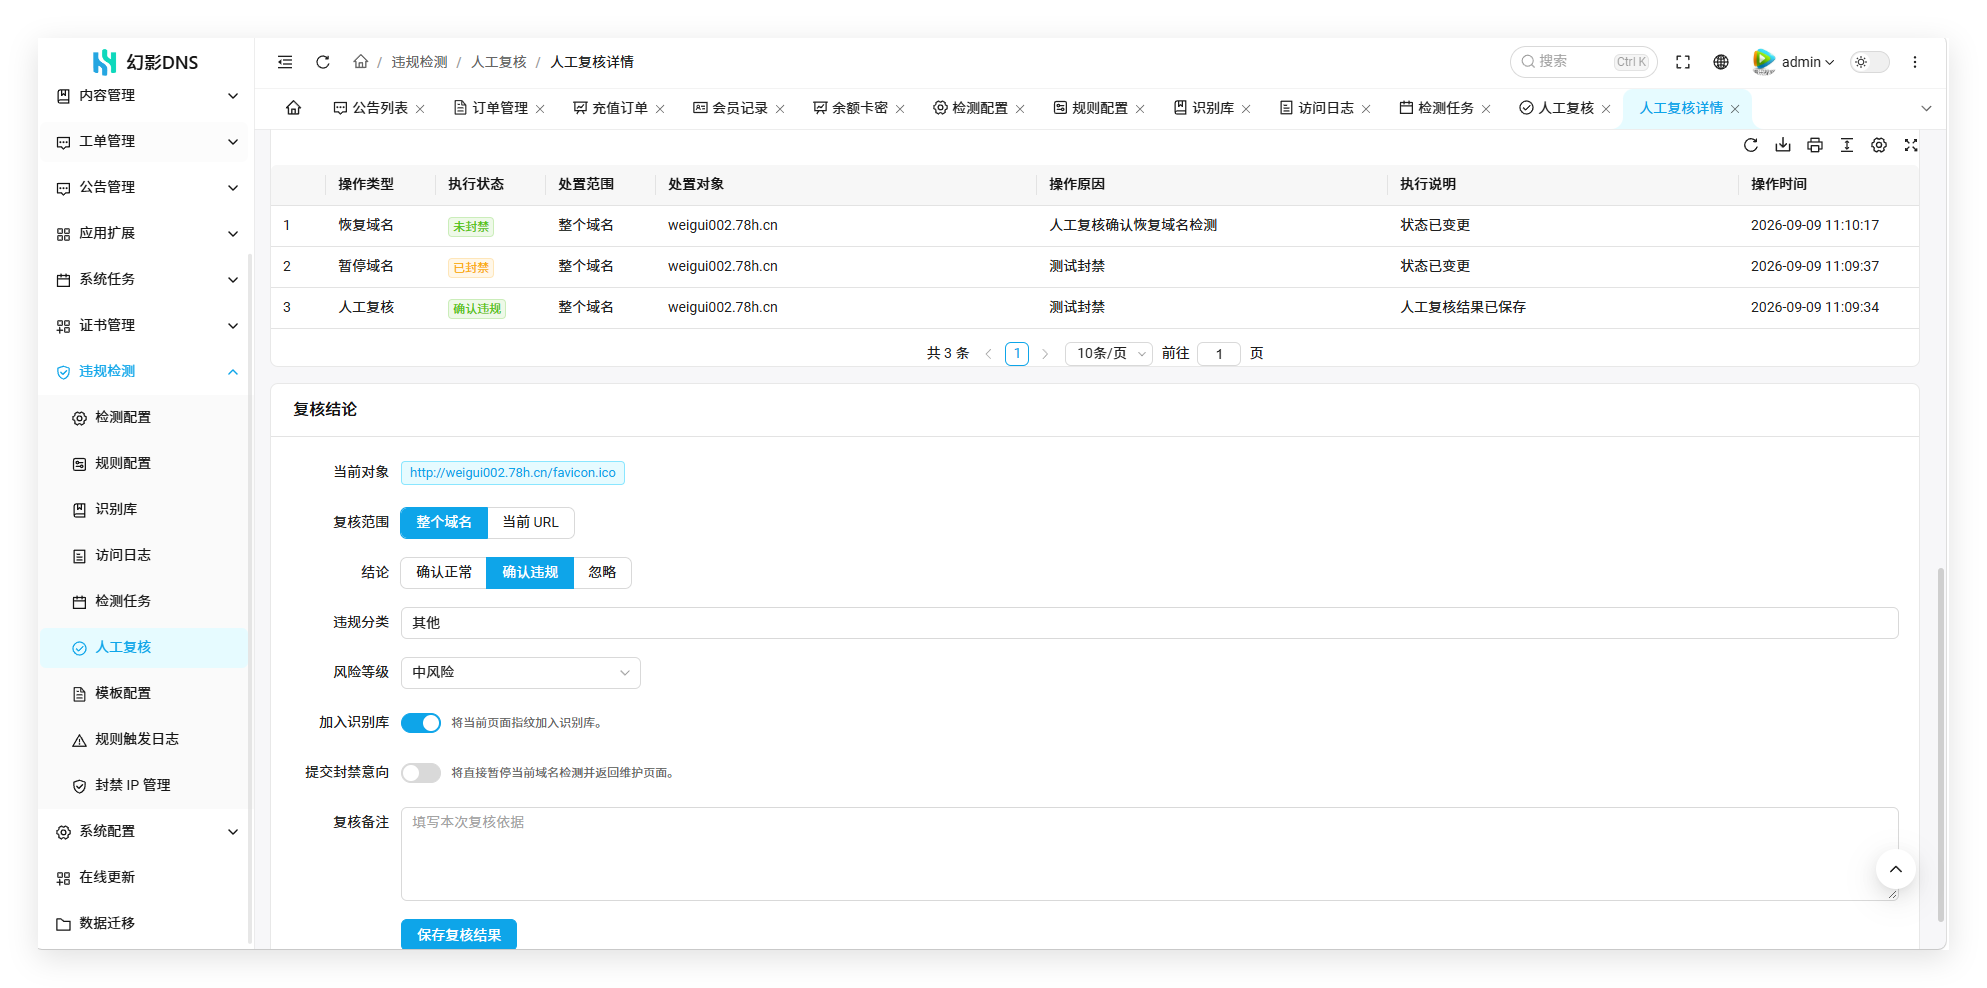Go to 违规检测 breadcrumb link
The height and width of the screenshot is (988, 1987).
click(x=420, y=62)
